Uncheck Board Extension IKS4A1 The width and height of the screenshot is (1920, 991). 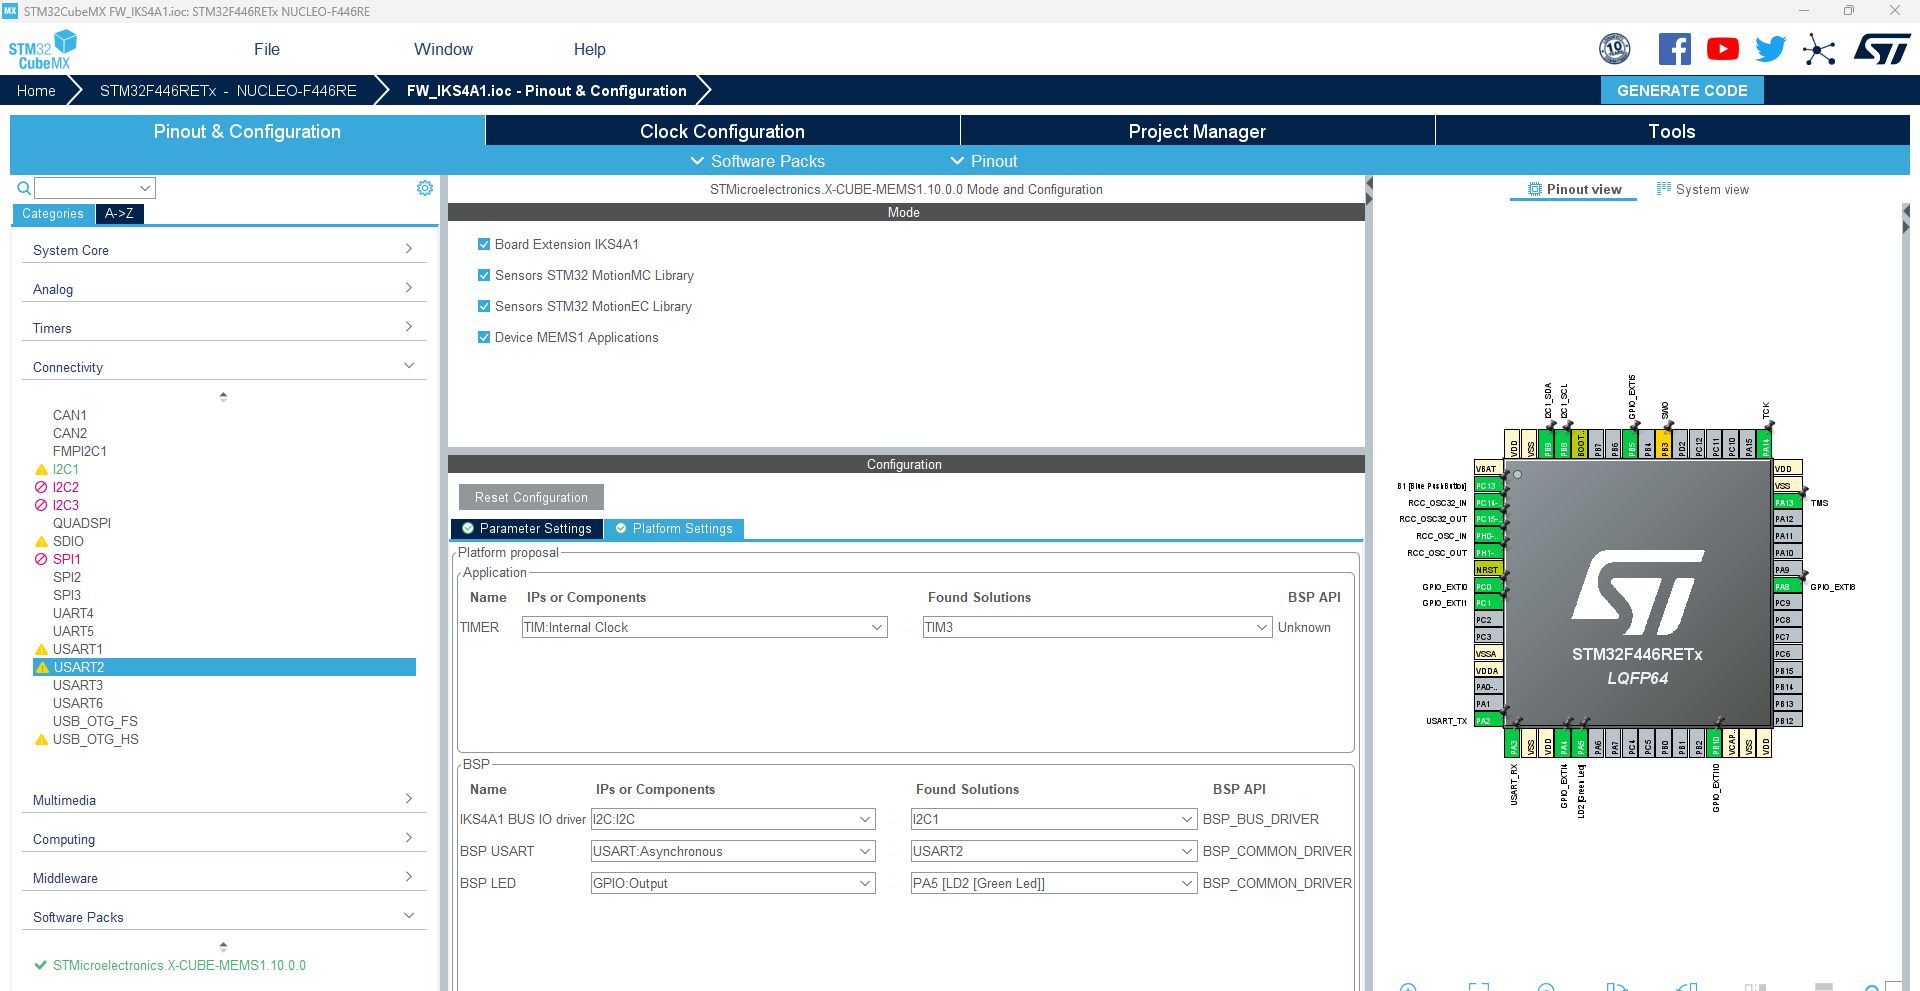(484, 243)
